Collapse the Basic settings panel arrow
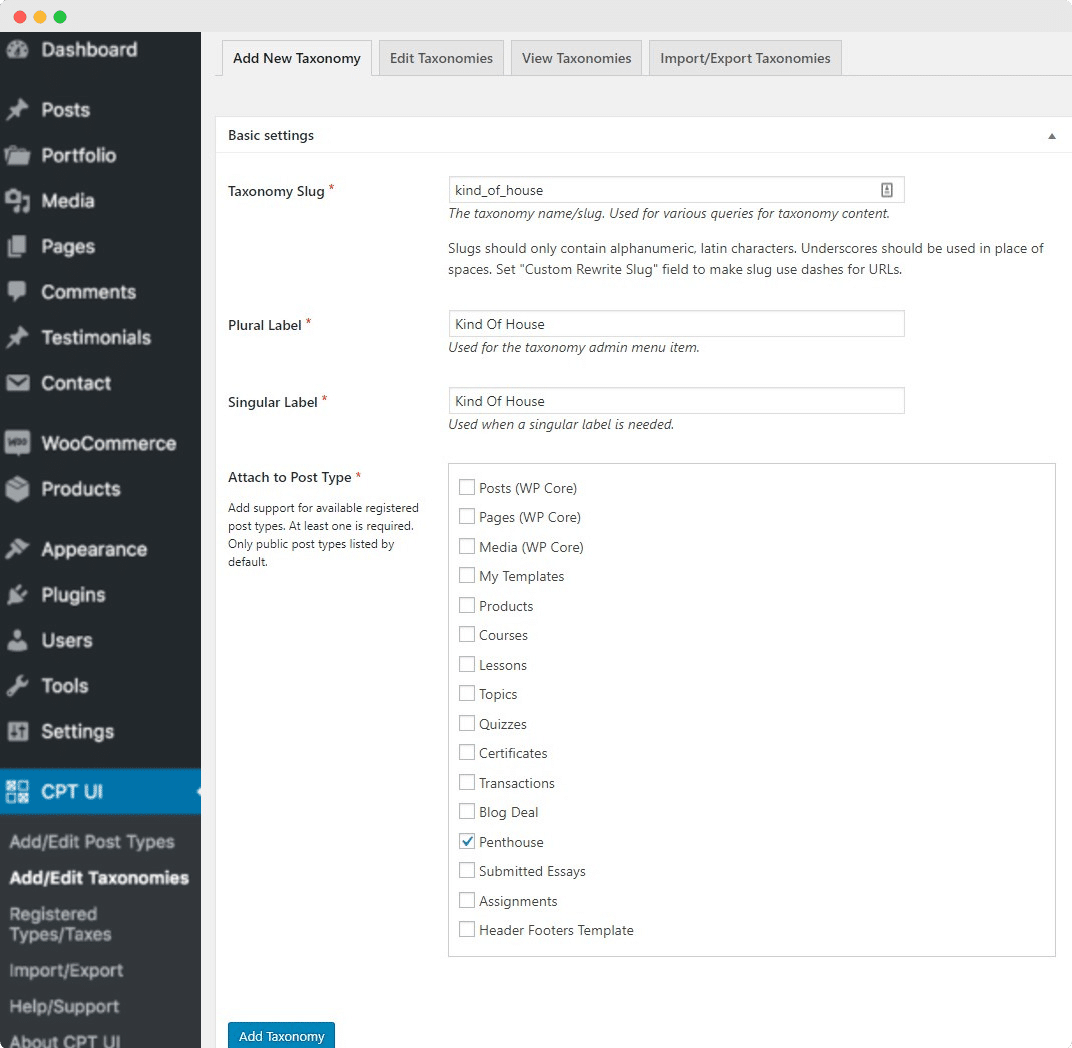The height and width of the screenshot is (1048, 1072). coord(1051,136)
